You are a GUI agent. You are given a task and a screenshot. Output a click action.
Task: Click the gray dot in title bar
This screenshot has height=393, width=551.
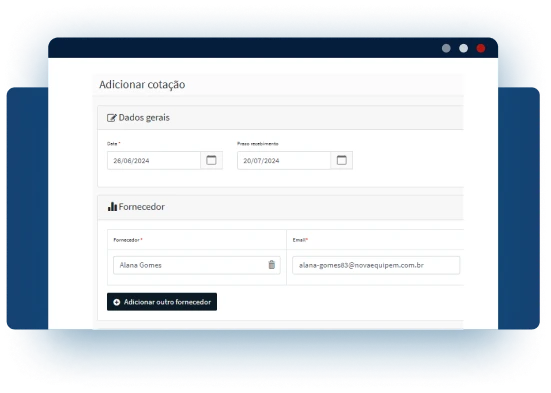[446, 48]
